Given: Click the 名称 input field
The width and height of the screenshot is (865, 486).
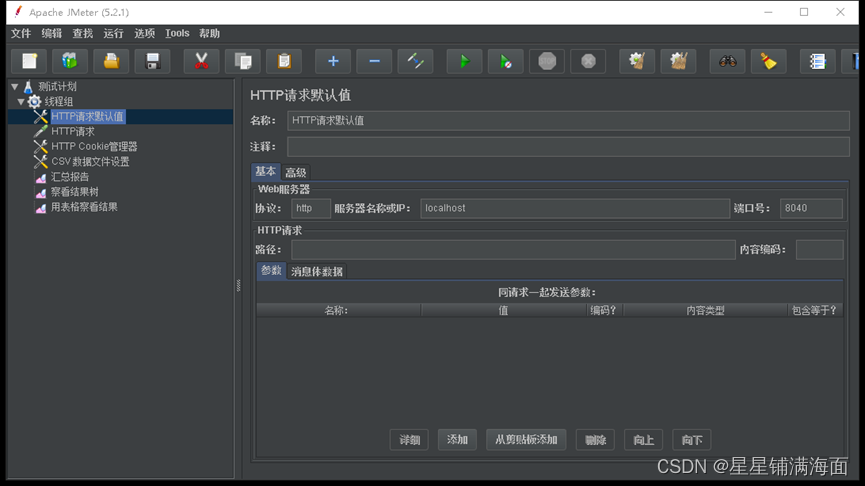Looking at the screenshot, I should tap(568, 120).
